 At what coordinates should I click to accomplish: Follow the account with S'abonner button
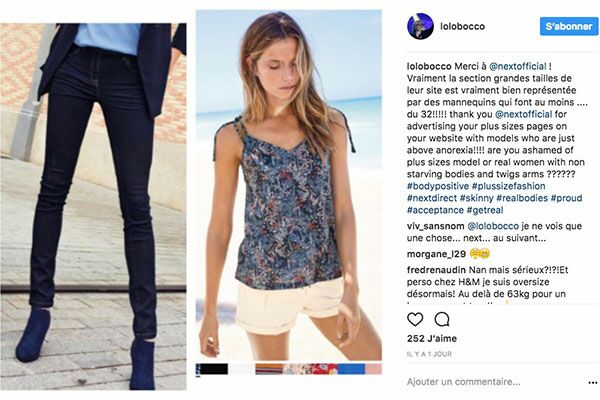click(x=569, y=26)
